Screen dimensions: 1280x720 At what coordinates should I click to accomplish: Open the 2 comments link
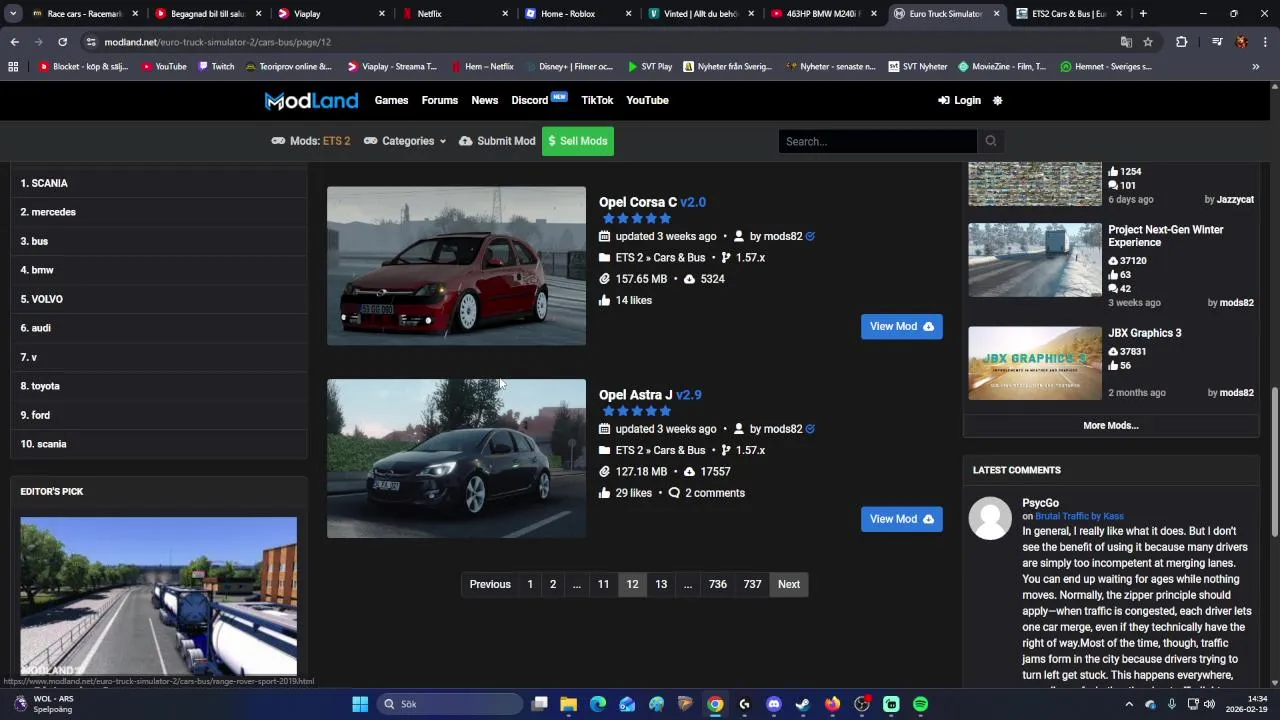tap(706, 493)
